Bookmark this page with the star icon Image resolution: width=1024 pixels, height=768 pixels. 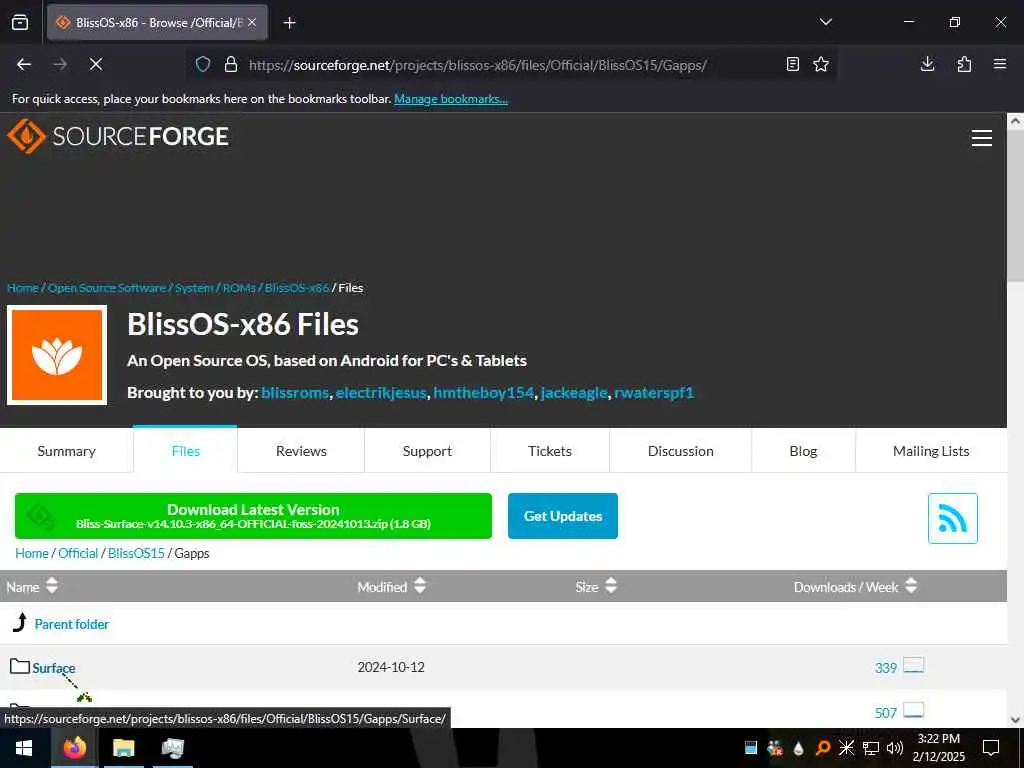coord(821,64)
